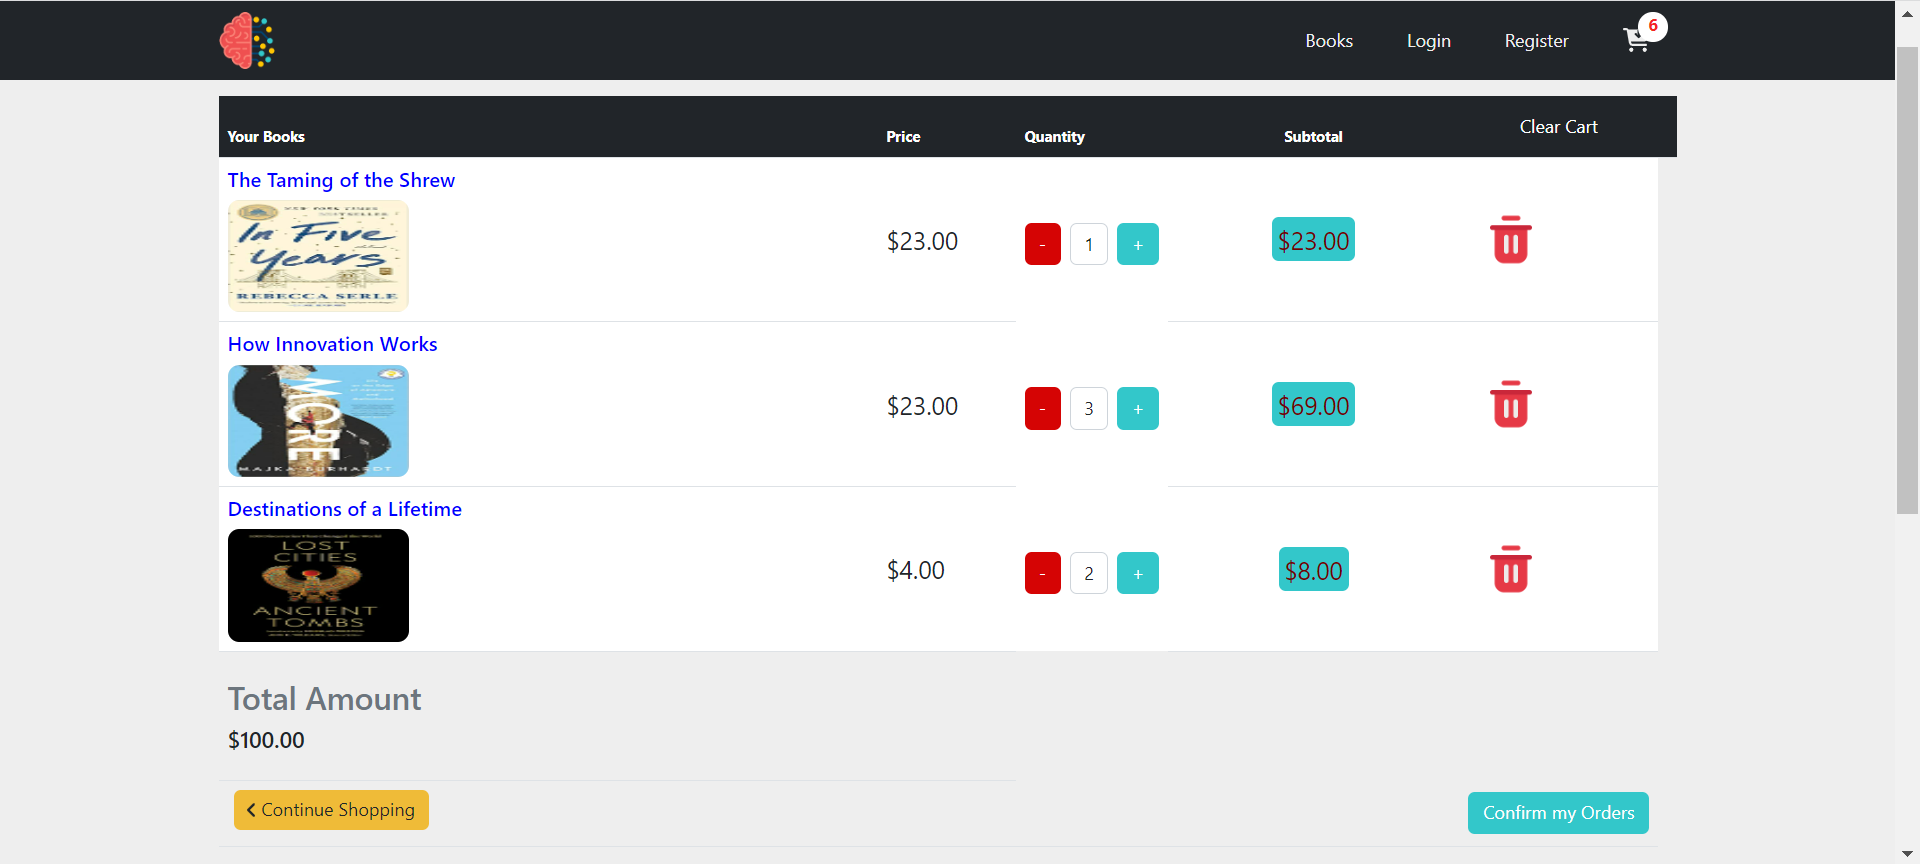Decrease quantity of The Taming of the Shrew

pyautogui.click(x=1042, y=244)
